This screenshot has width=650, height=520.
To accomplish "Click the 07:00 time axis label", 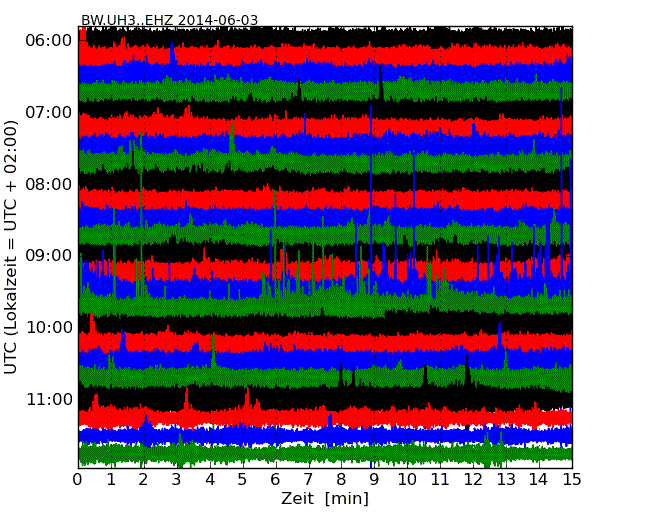I will (49, 112).
